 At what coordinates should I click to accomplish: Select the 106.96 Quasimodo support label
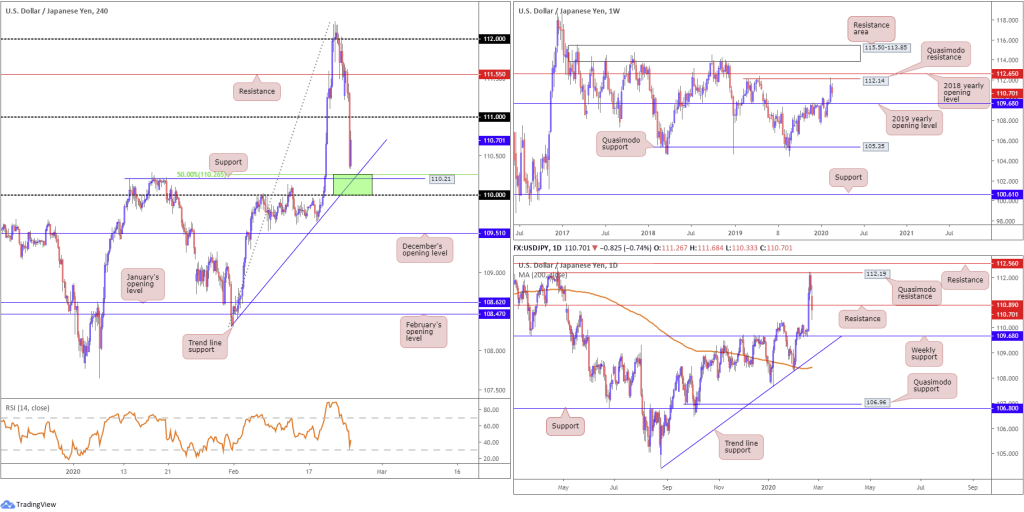point(876,404)
